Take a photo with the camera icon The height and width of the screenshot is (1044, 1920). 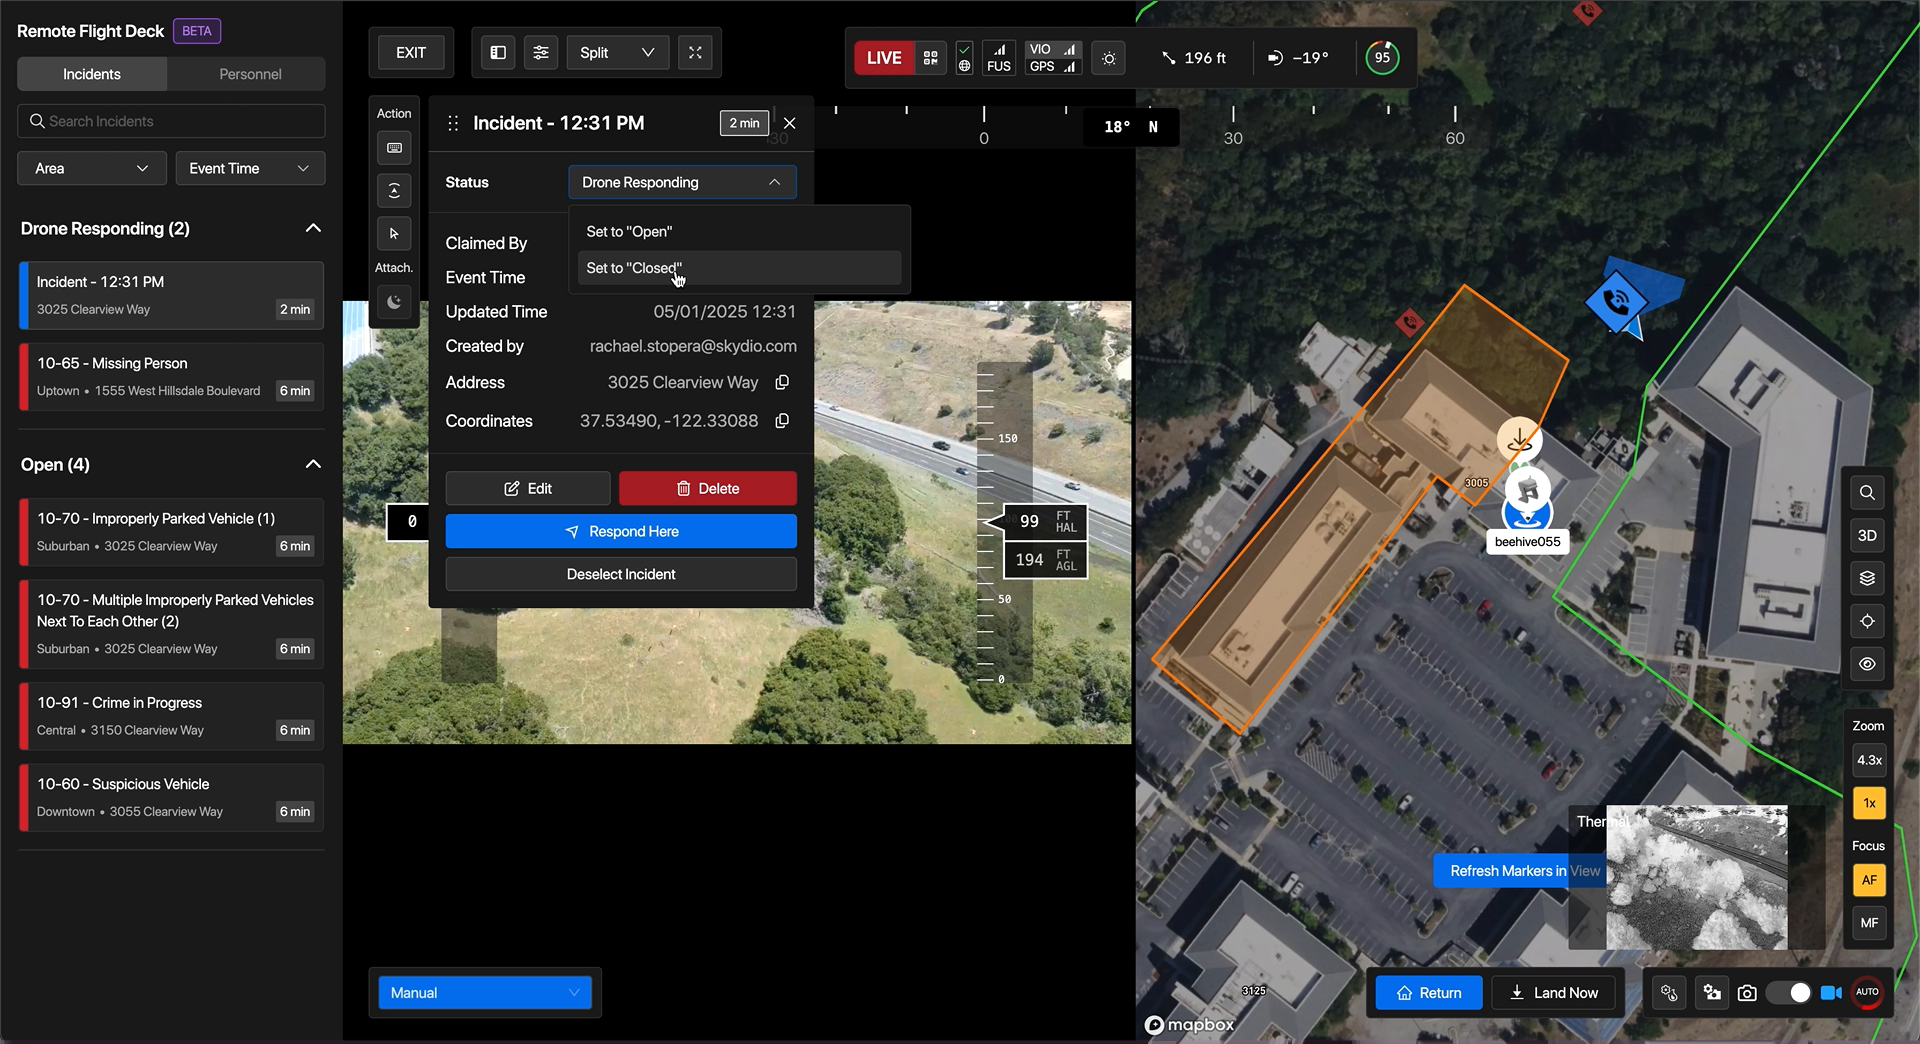tap(1747, 993)
